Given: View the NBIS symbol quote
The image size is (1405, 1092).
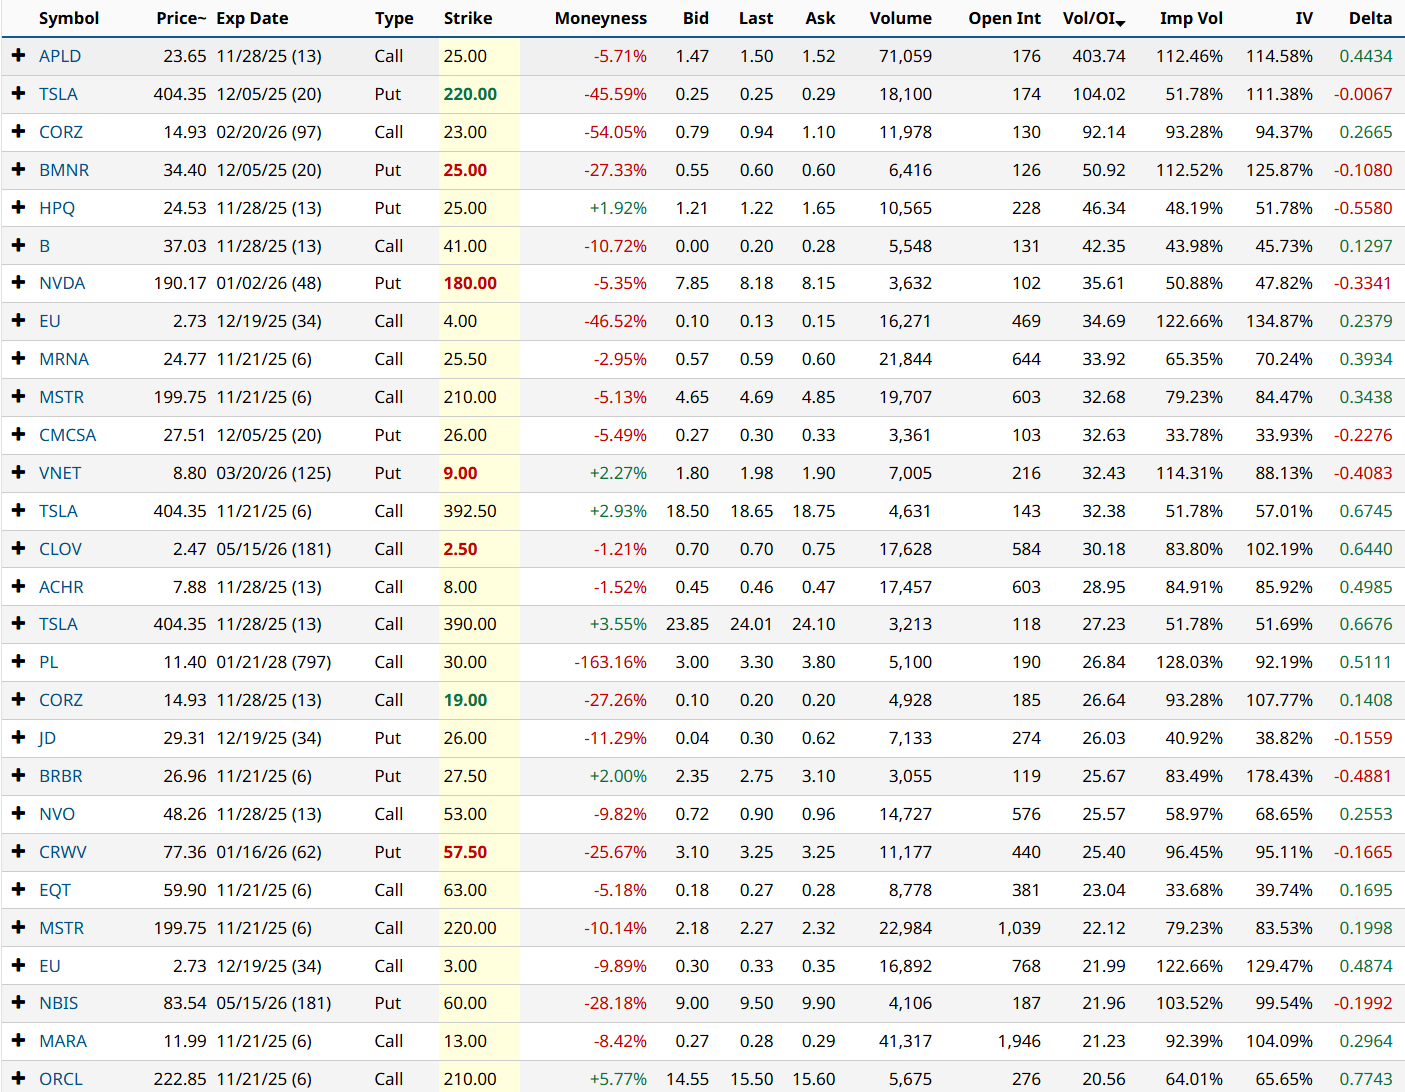Looking at the screenshot, I should [60, 1003].
